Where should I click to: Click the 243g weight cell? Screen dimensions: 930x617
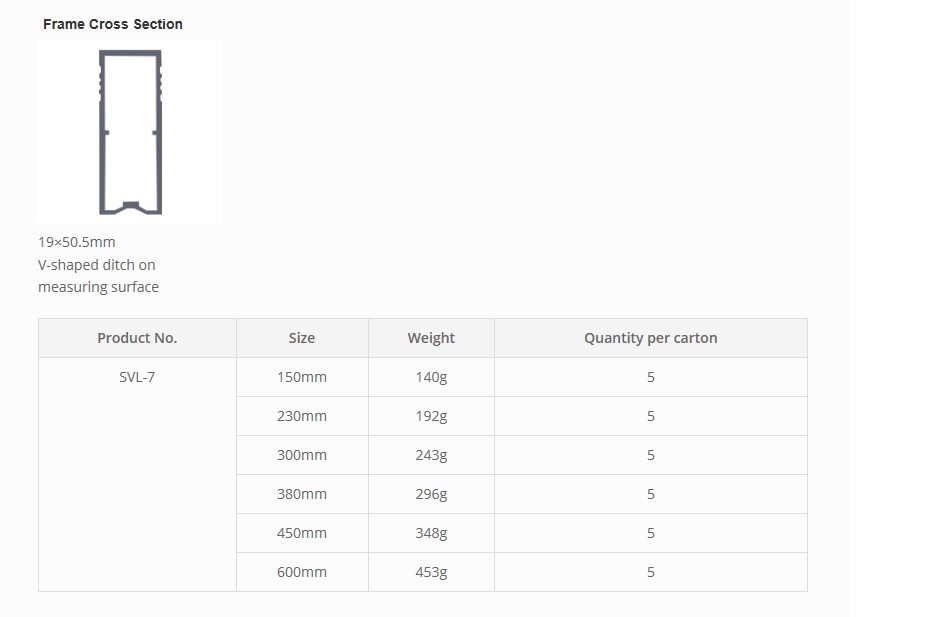[x=431, y=455]
